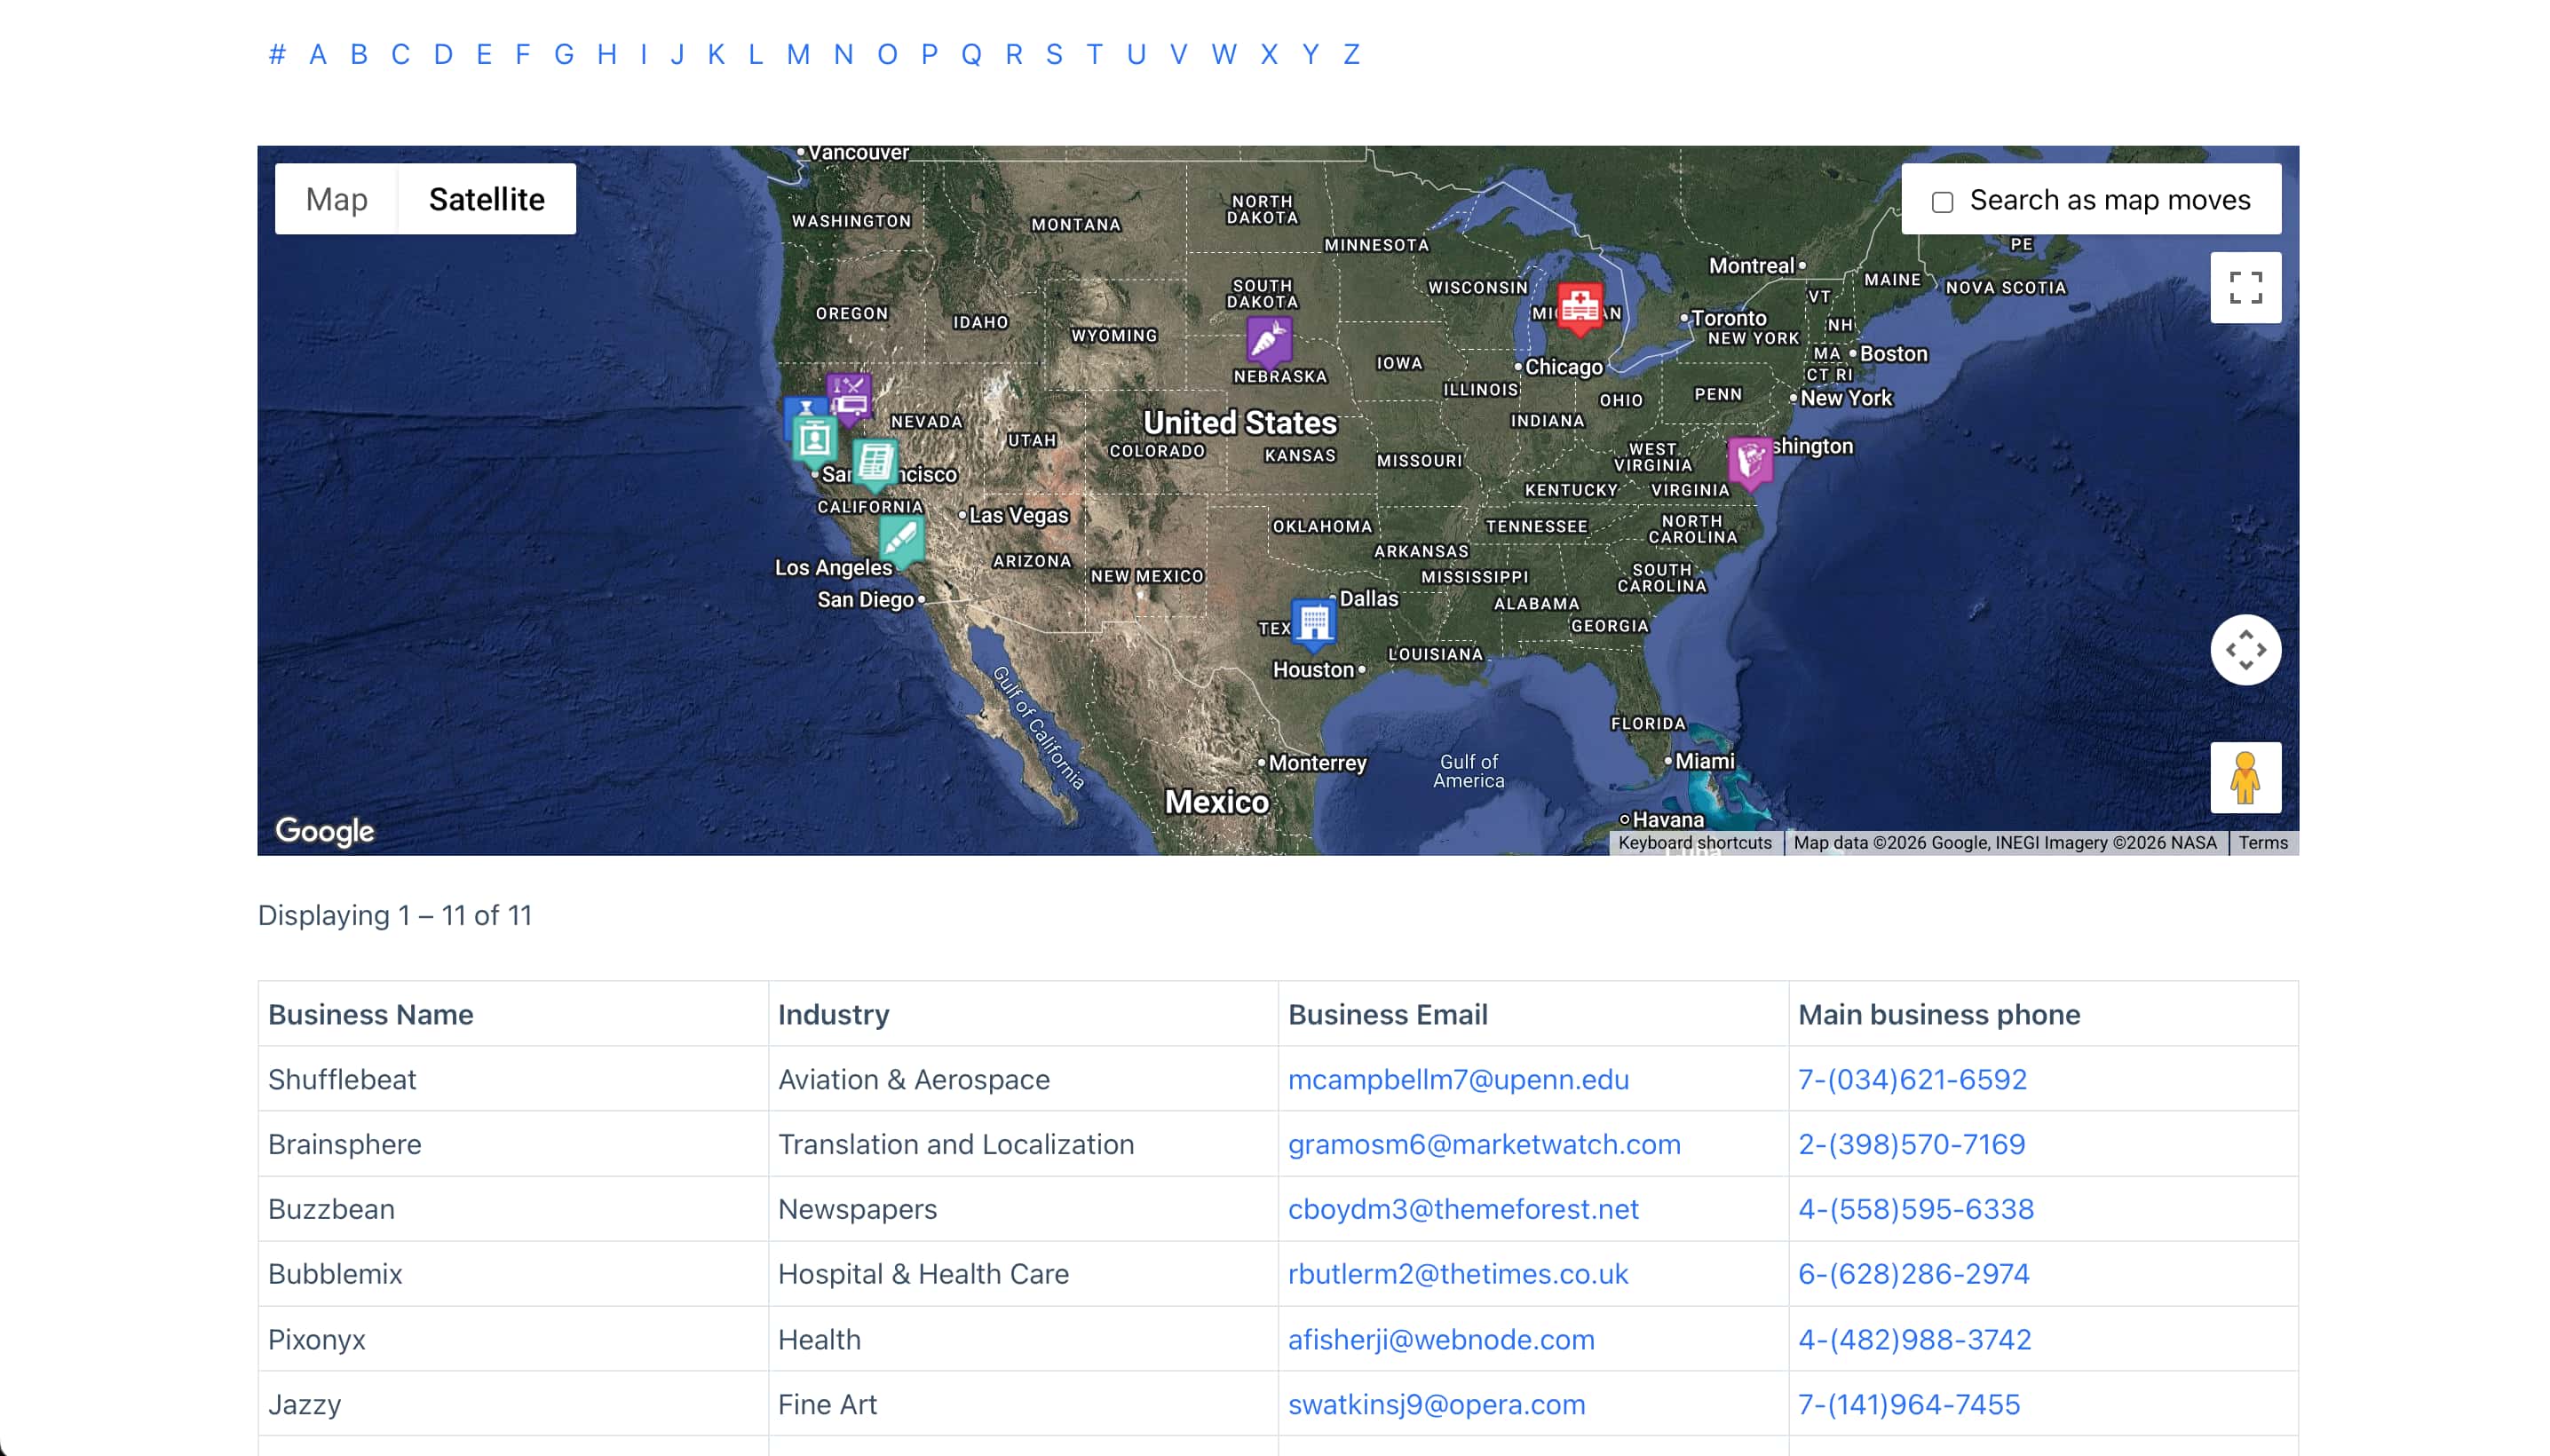Click the map pan control

2246,649
